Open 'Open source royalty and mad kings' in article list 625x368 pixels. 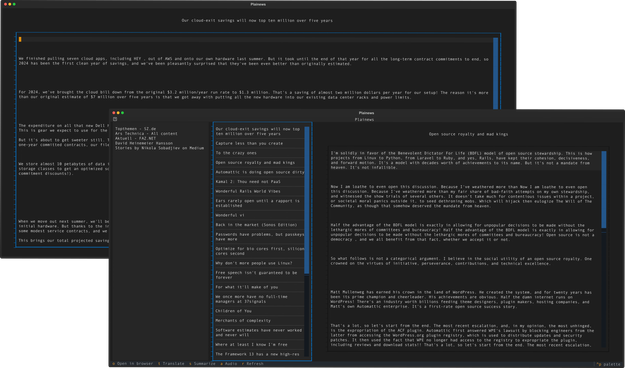[259, 163]
